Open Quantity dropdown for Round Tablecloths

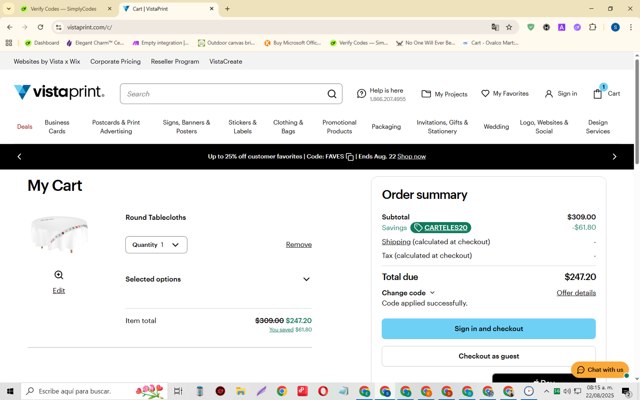(x=156, y=244)
